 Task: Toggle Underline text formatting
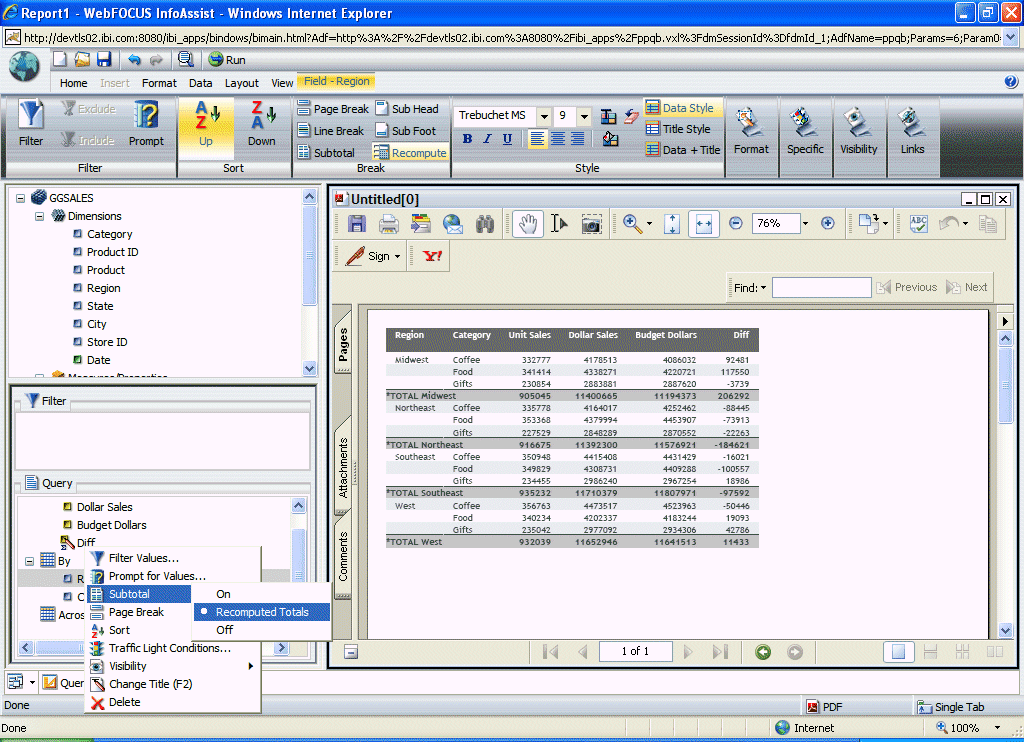pyautogui.click(x=507, y=138)
